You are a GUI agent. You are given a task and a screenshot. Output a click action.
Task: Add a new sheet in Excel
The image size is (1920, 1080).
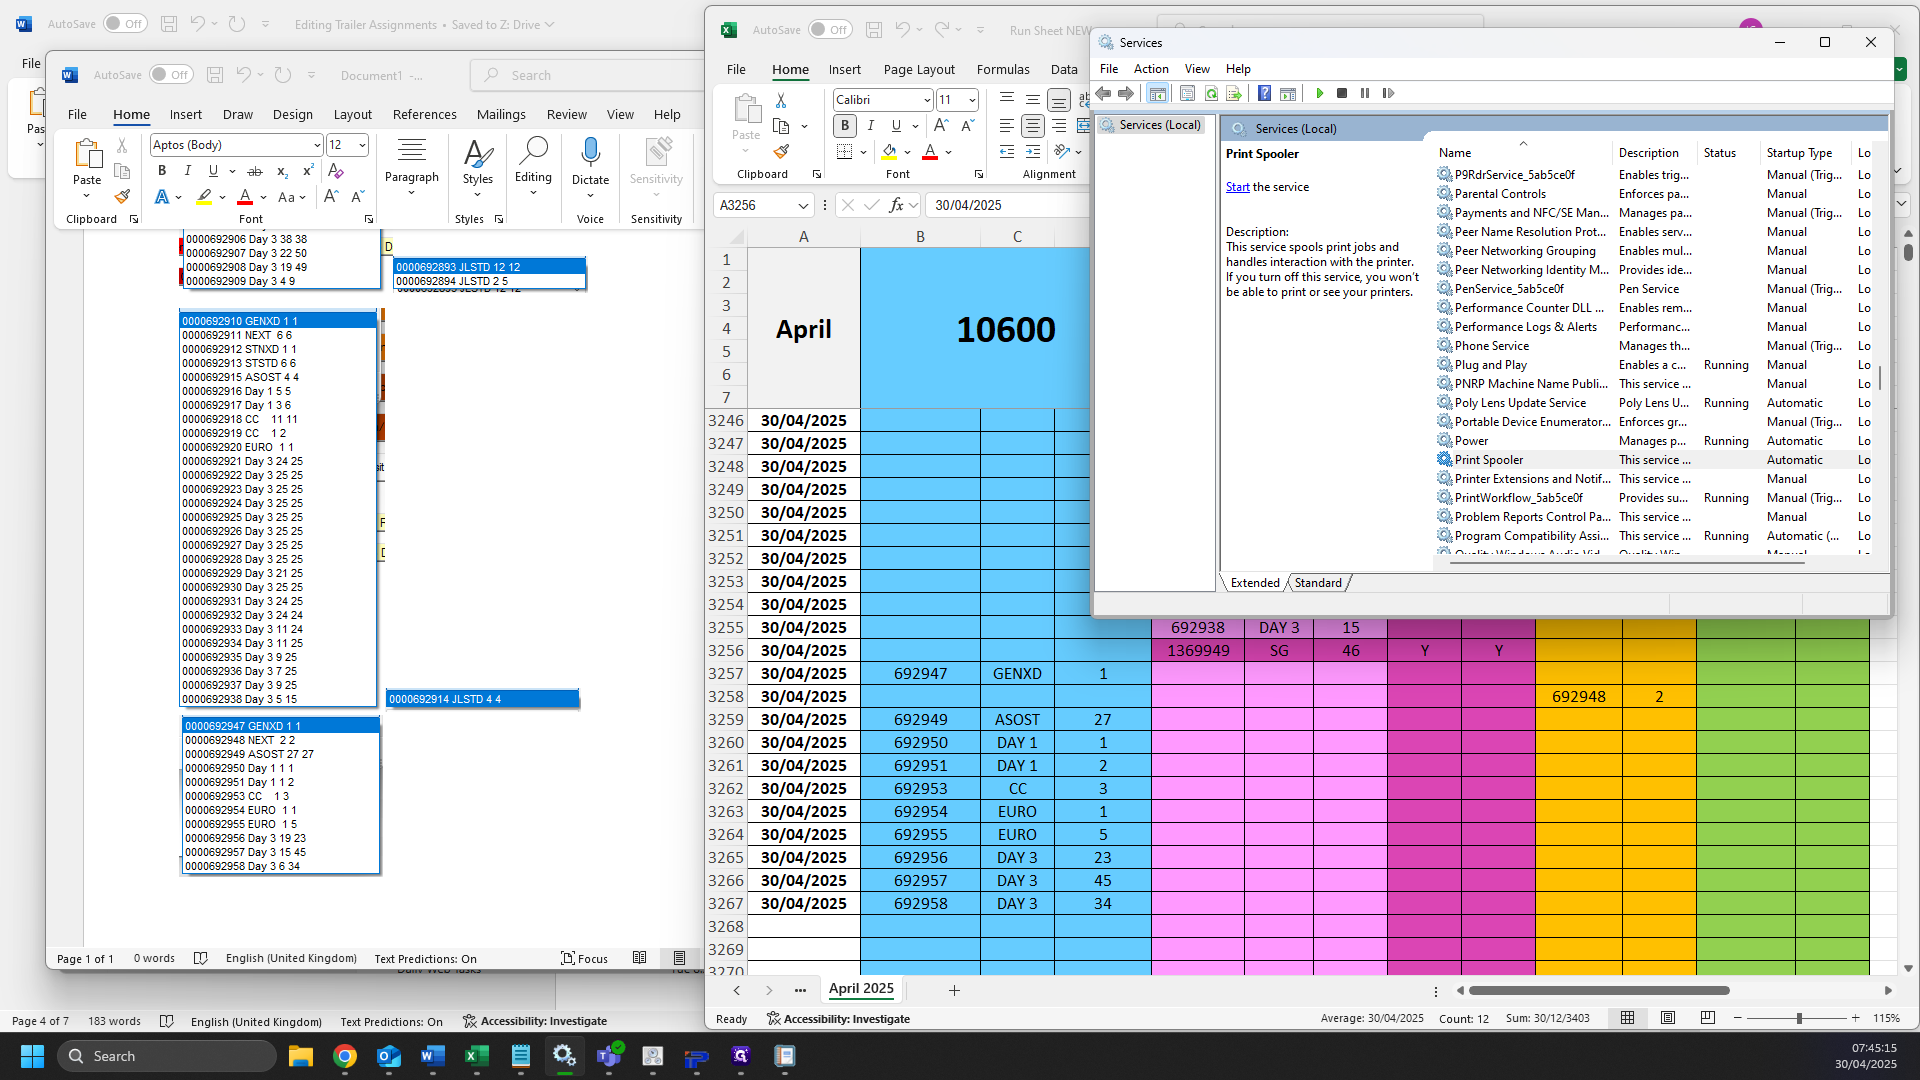pos(954,990)
